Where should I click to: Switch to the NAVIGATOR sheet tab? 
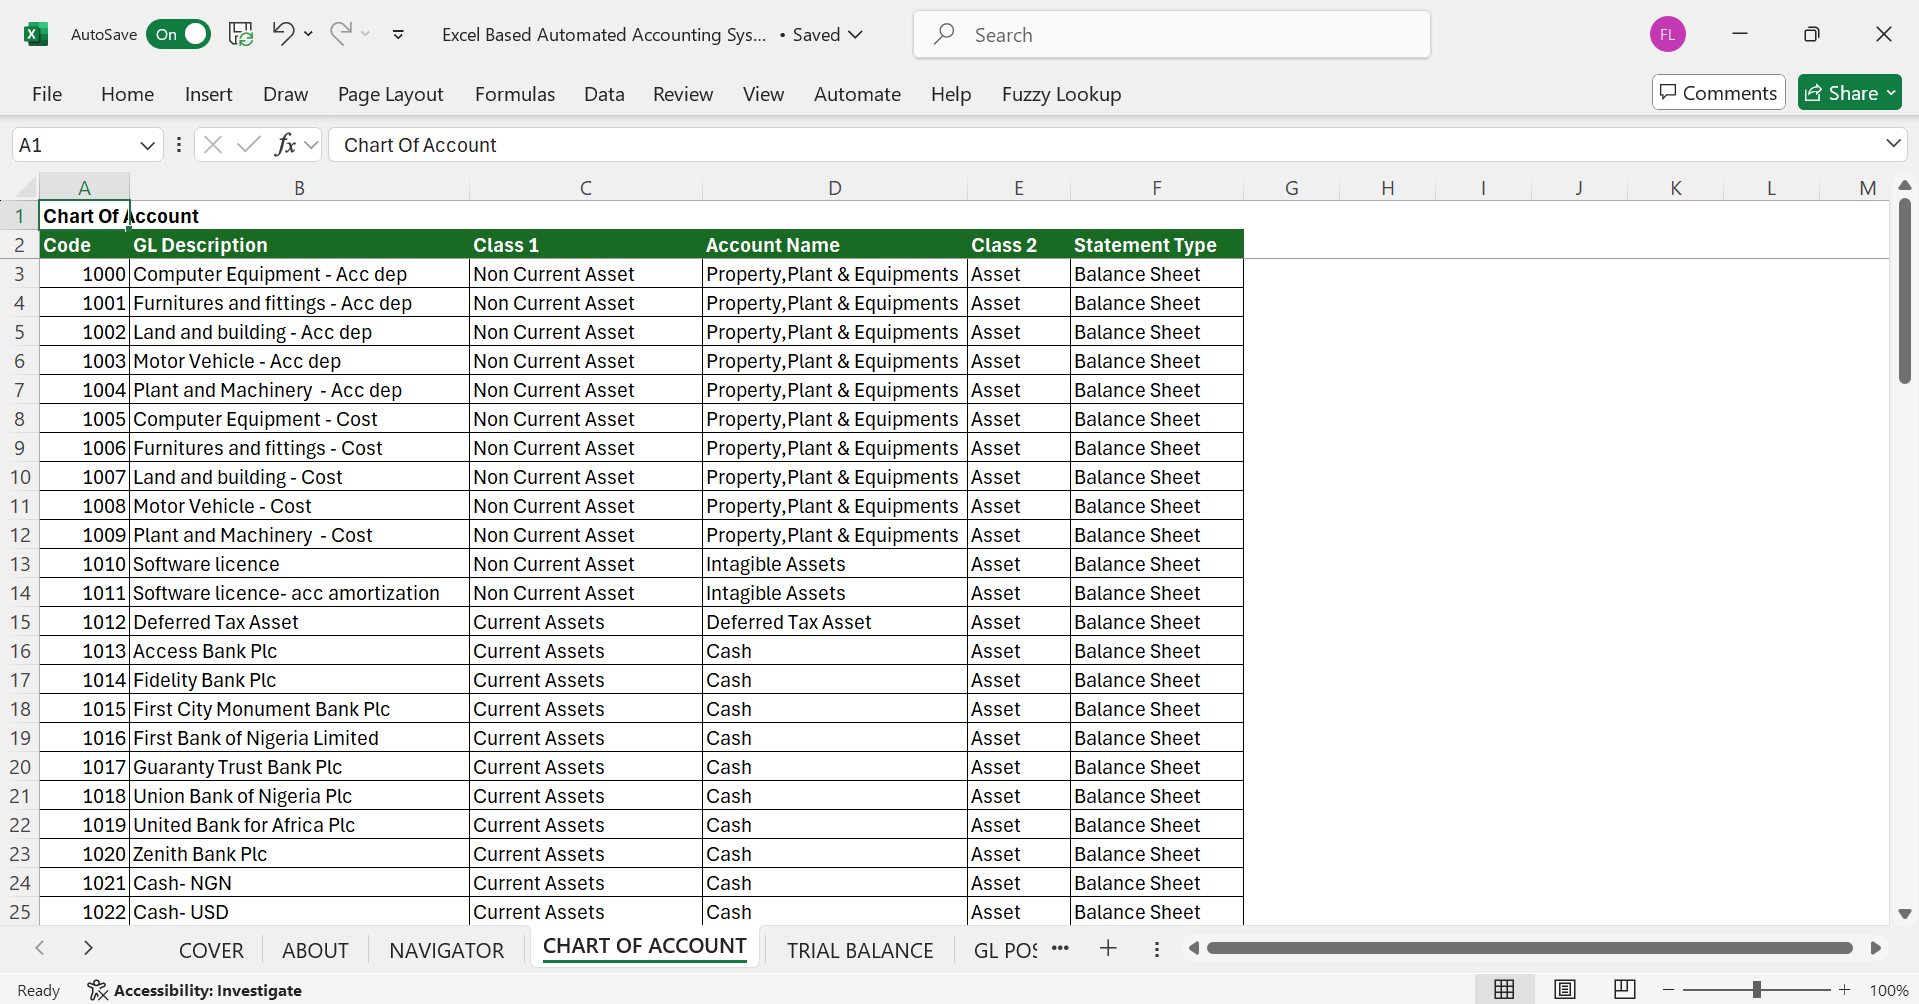446,950
